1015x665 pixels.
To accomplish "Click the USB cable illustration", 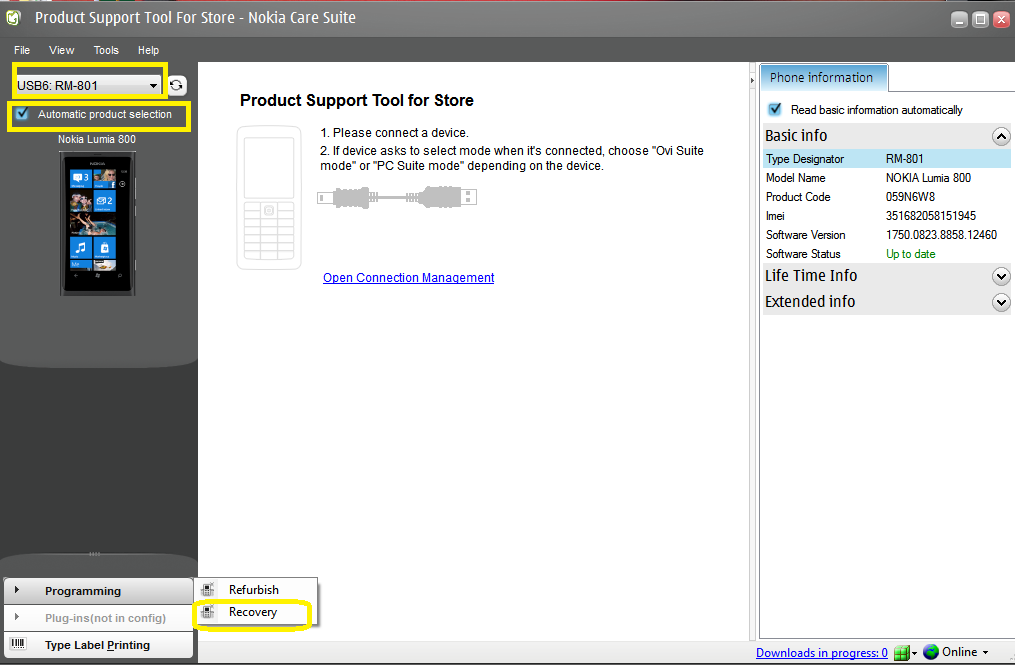I will pyautogui.click(x=397, y=197).
